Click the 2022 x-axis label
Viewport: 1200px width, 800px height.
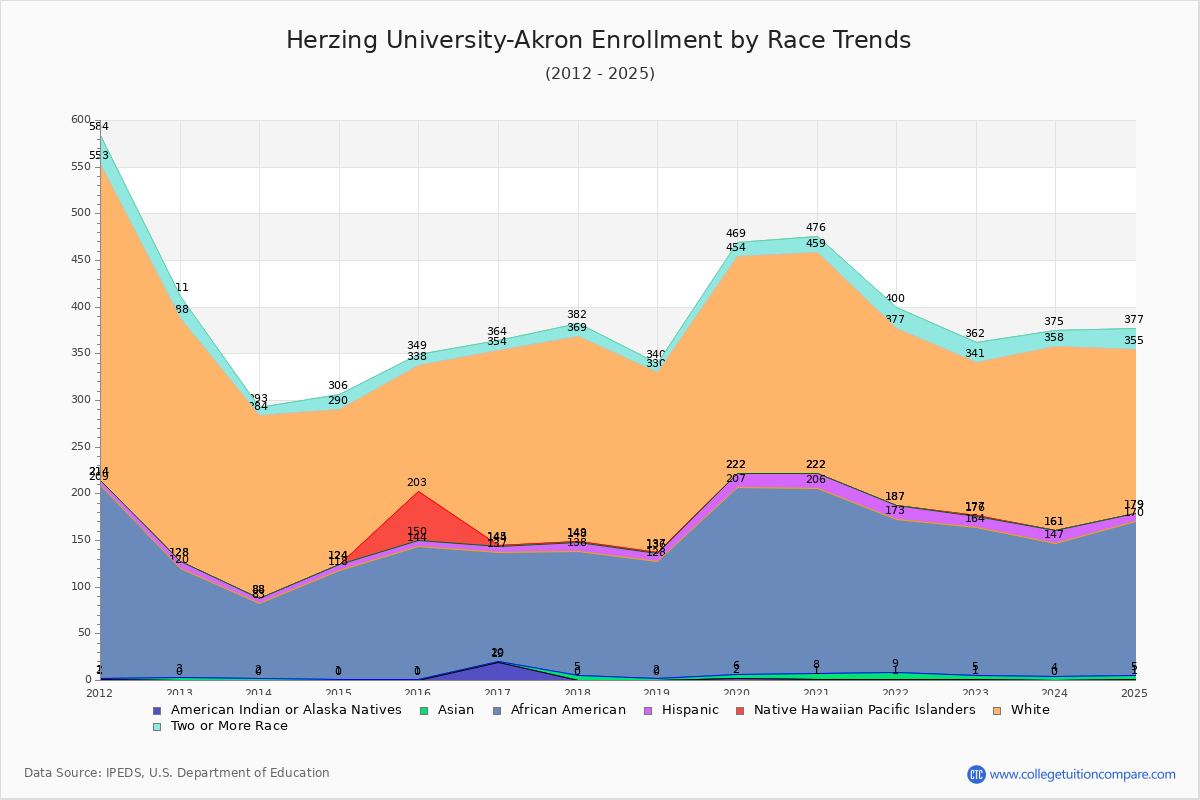[x=897, y=693]
